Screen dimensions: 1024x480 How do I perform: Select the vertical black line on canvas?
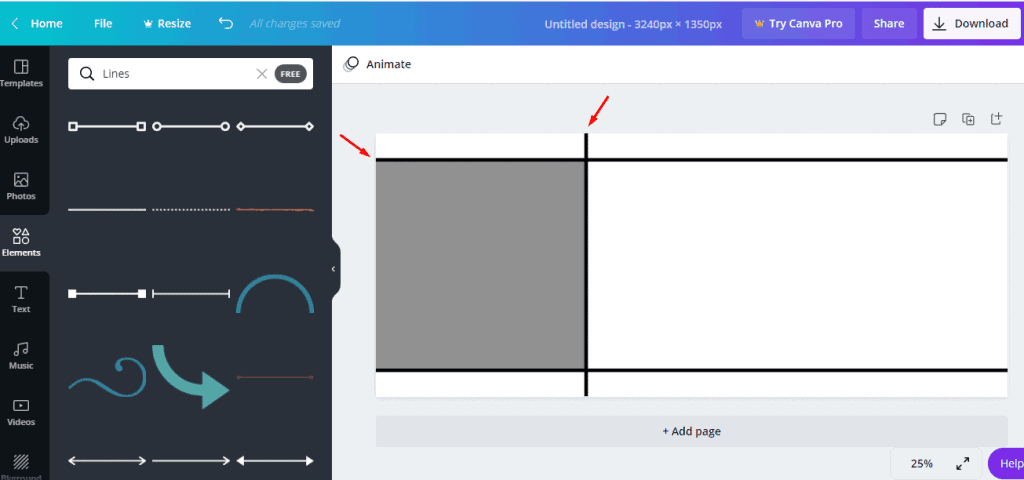pos(586,264)
